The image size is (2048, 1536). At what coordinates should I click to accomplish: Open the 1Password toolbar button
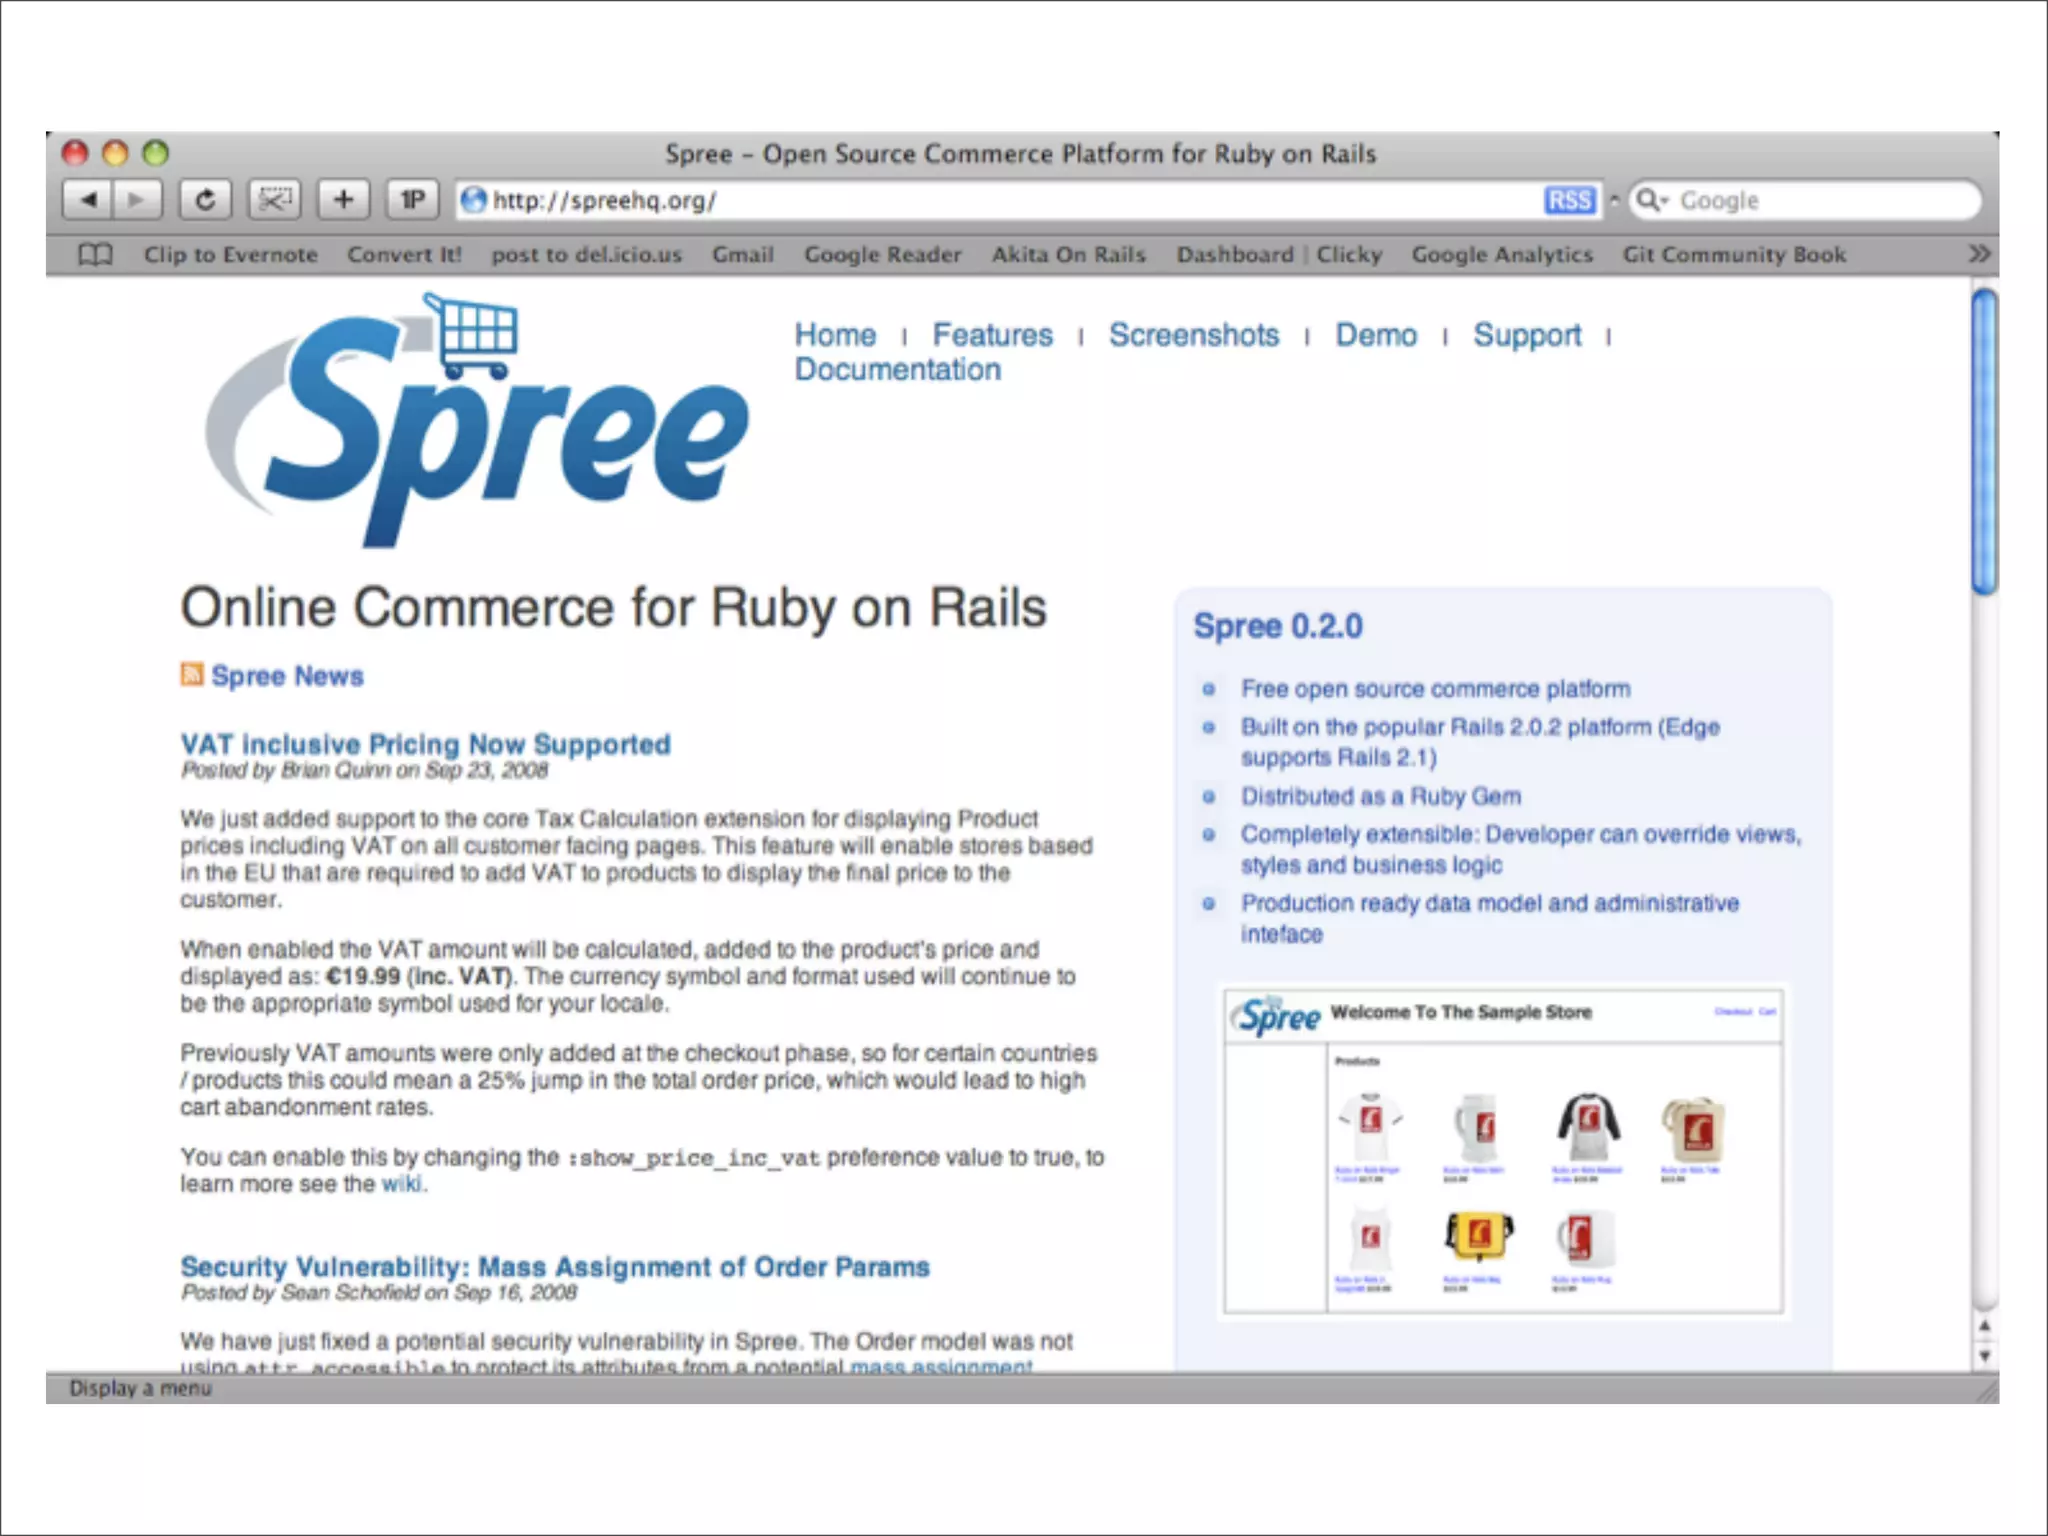[x=412, y=200]
